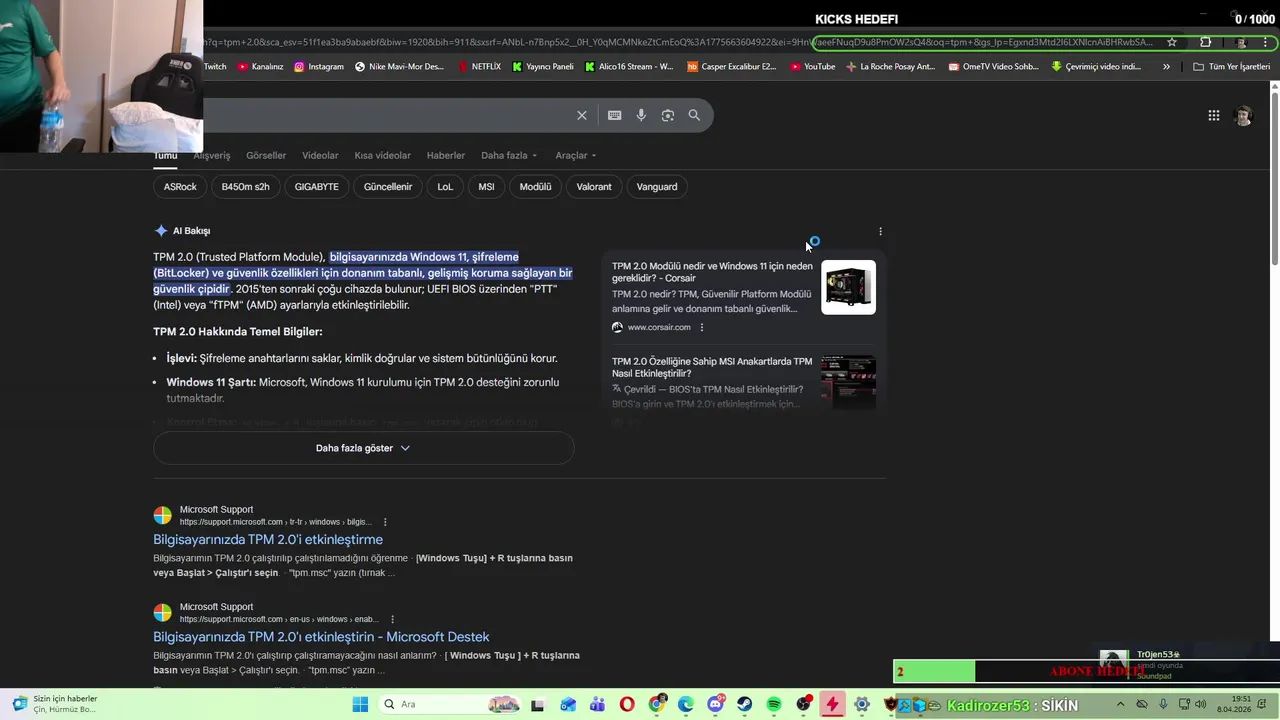Filter results with the ASRock chip
This screenshot has width=1280, height=720.
point(180,187)
